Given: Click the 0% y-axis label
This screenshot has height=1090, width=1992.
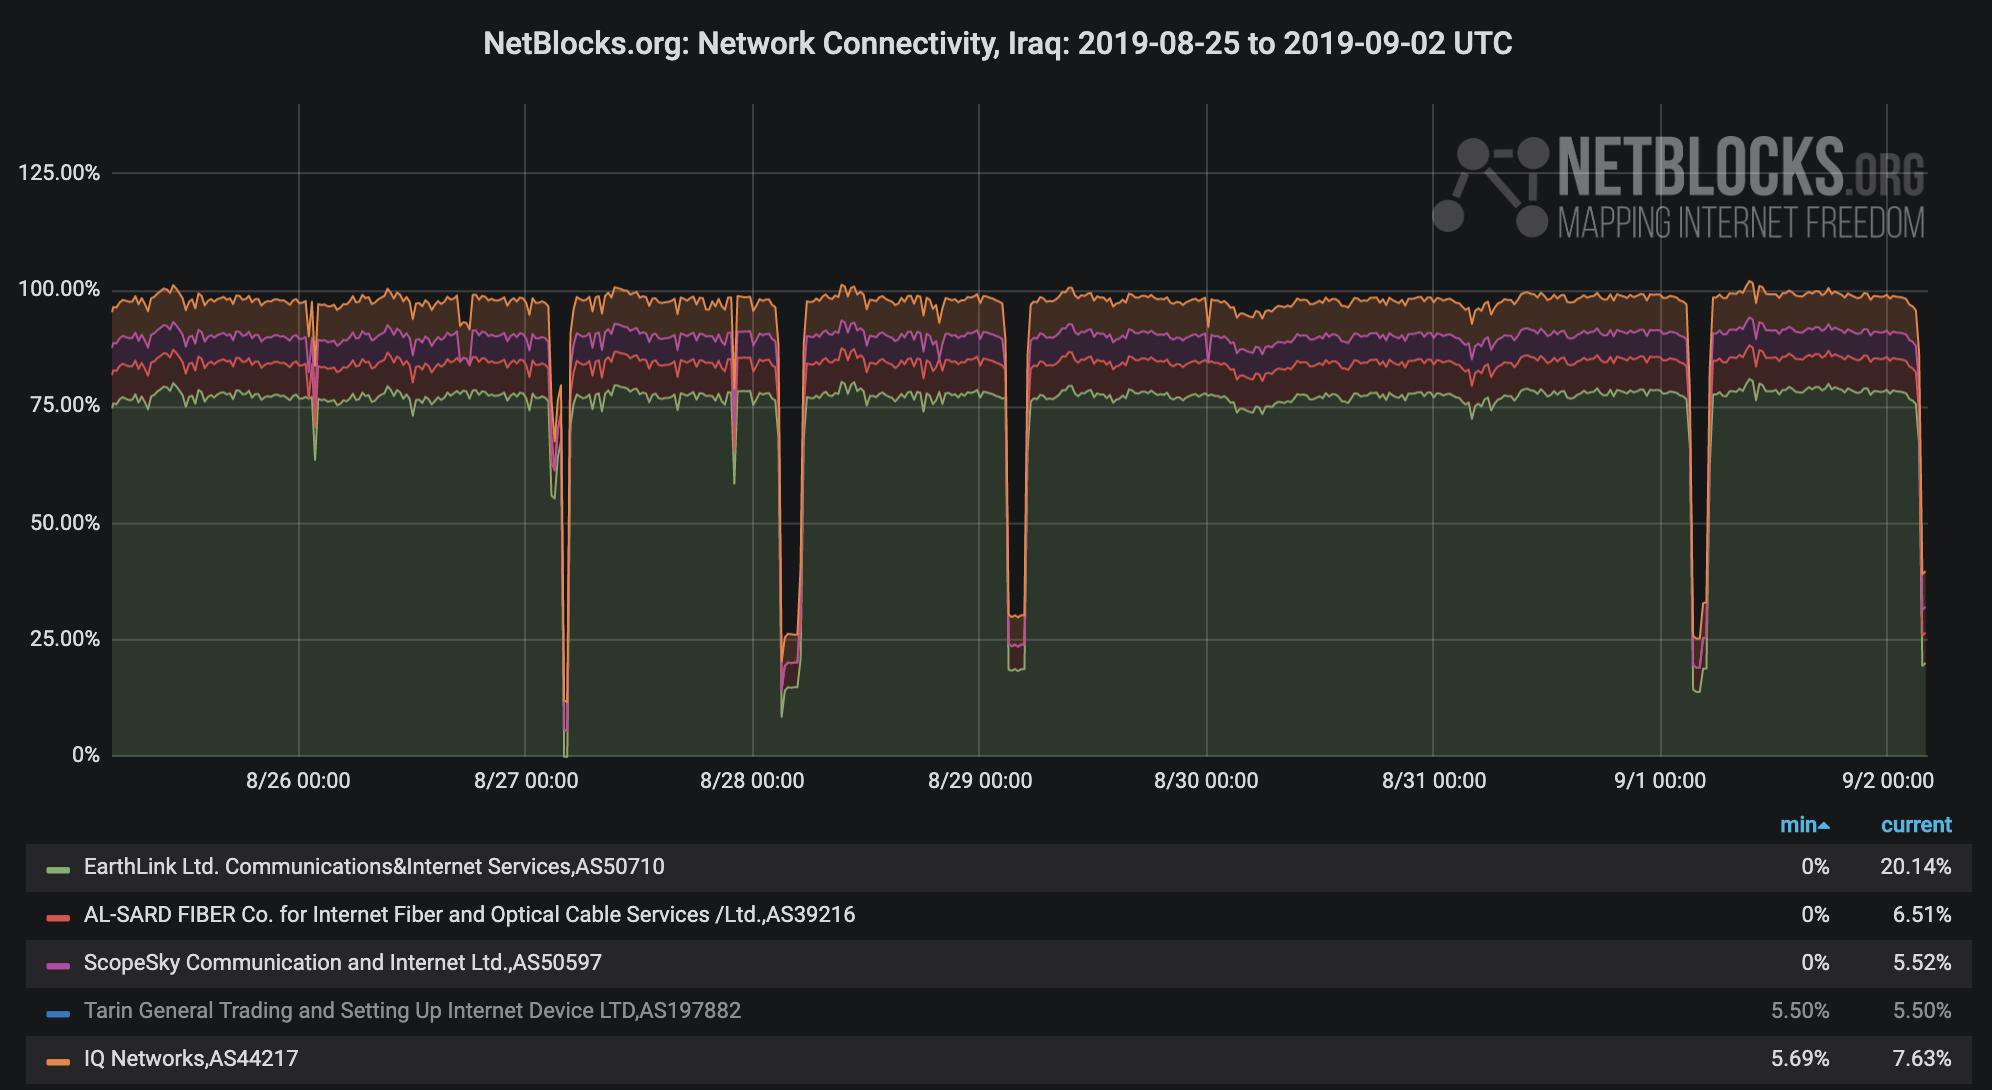Looking at the screenshot, I should [x=85, y=756].
